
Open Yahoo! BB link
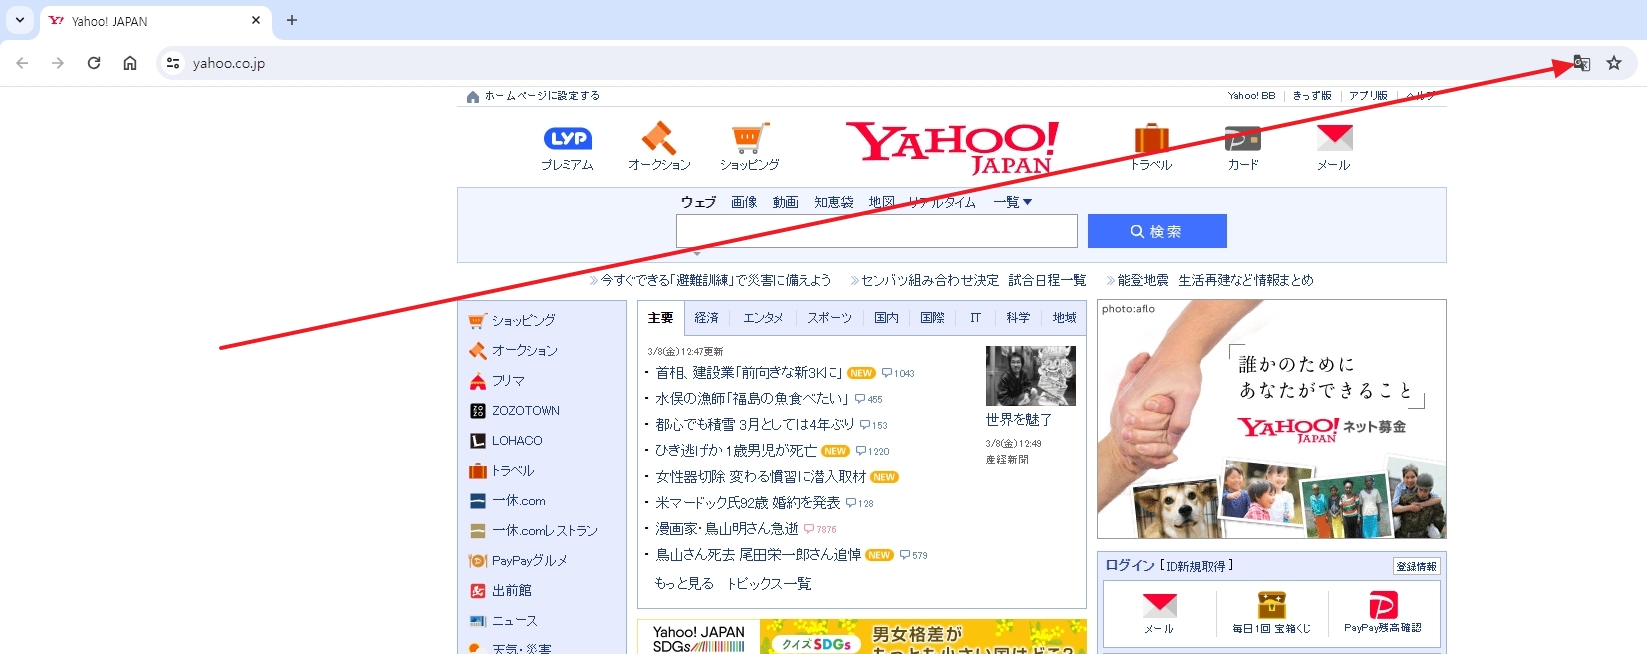coord(1251,96)
